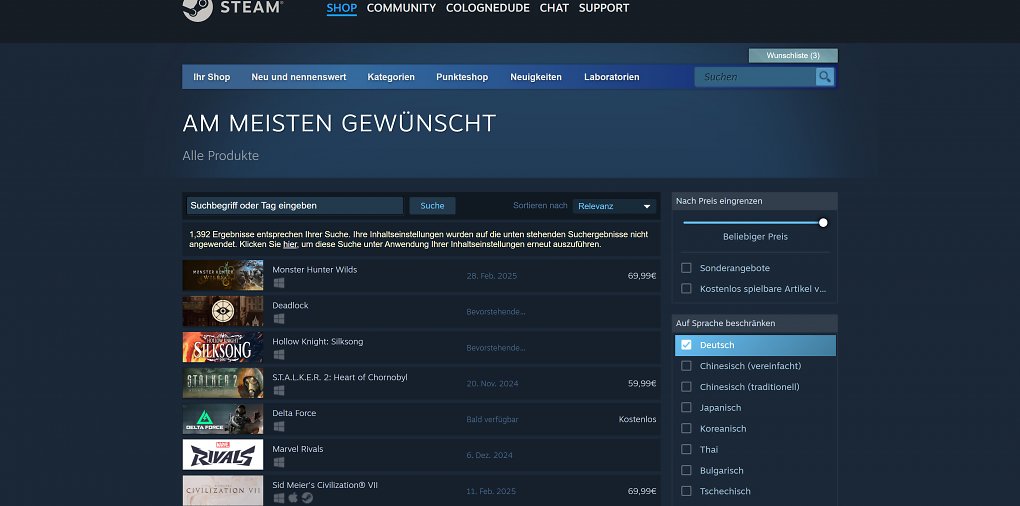
Task: Open Marvel Rivals thumbnail
Action: 222,455
